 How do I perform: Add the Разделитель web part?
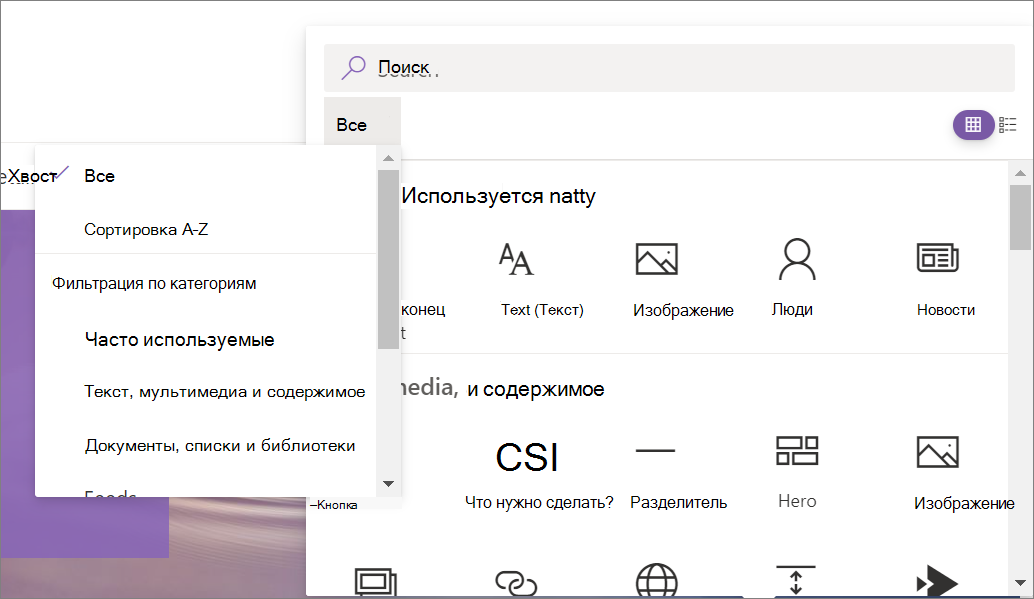pyautogui.click(x=679, y=472)
